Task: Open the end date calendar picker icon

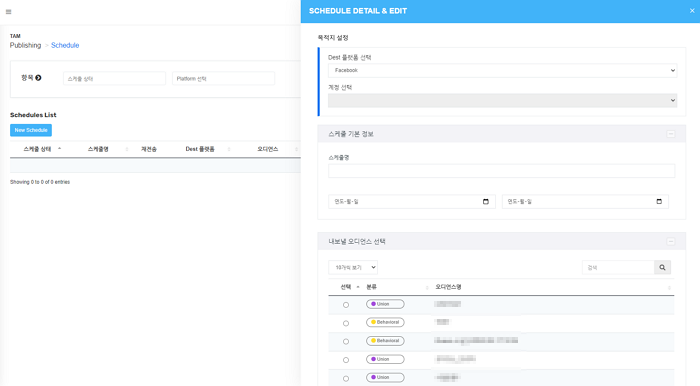Action: 659,202
